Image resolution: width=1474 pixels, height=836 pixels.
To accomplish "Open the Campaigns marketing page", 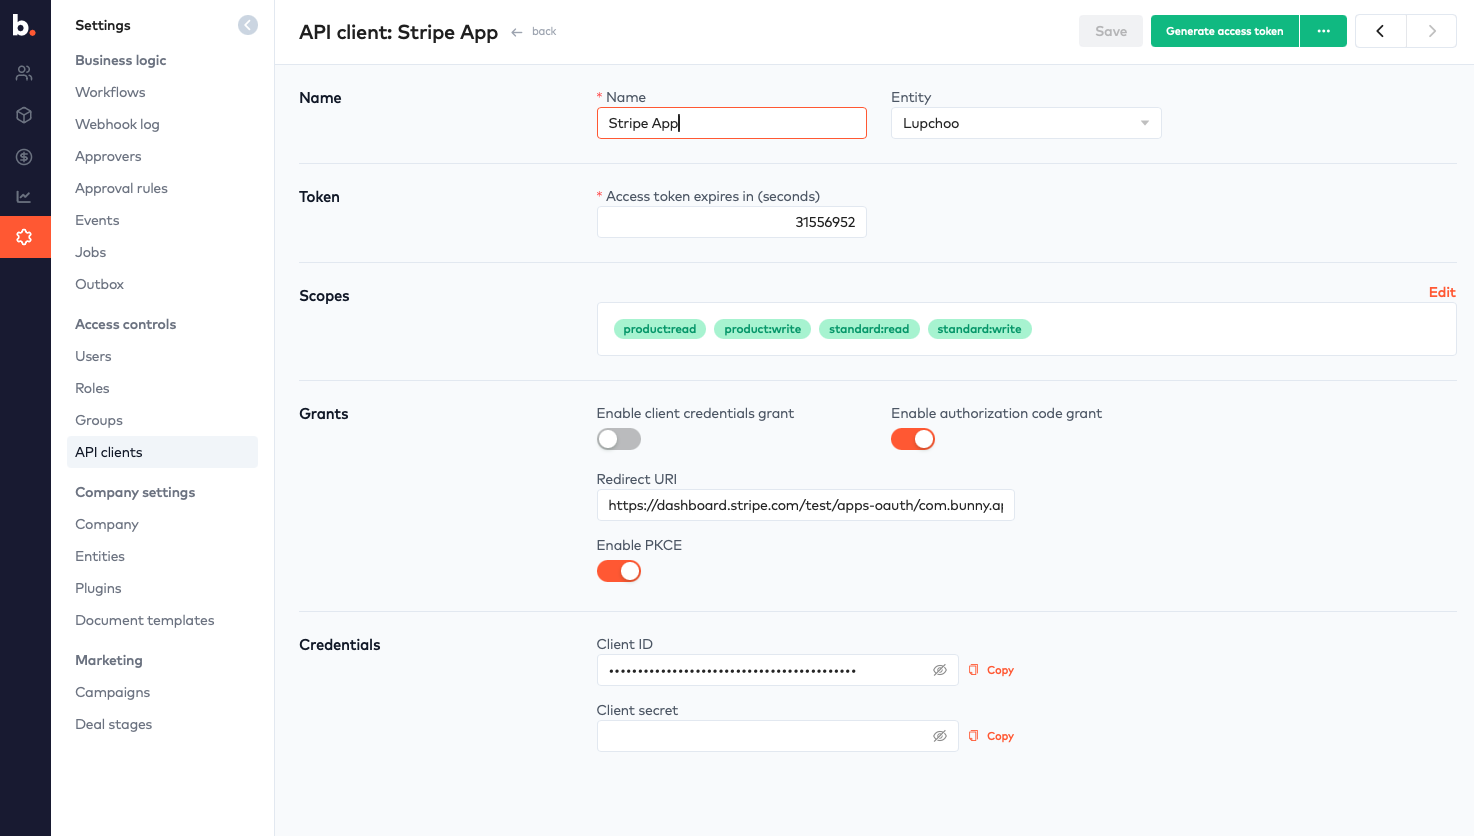I will click(x=112, y=692).
